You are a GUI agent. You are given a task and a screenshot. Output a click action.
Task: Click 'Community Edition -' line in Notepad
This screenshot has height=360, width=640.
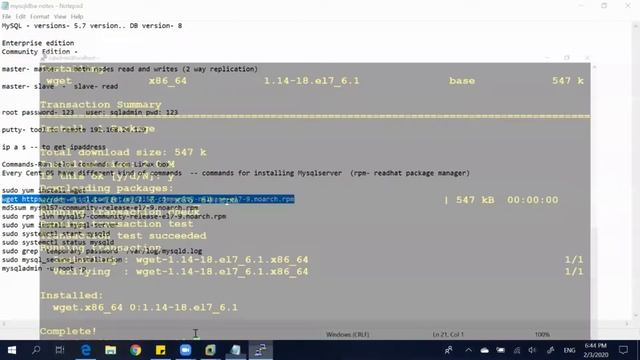coord(40,52)
